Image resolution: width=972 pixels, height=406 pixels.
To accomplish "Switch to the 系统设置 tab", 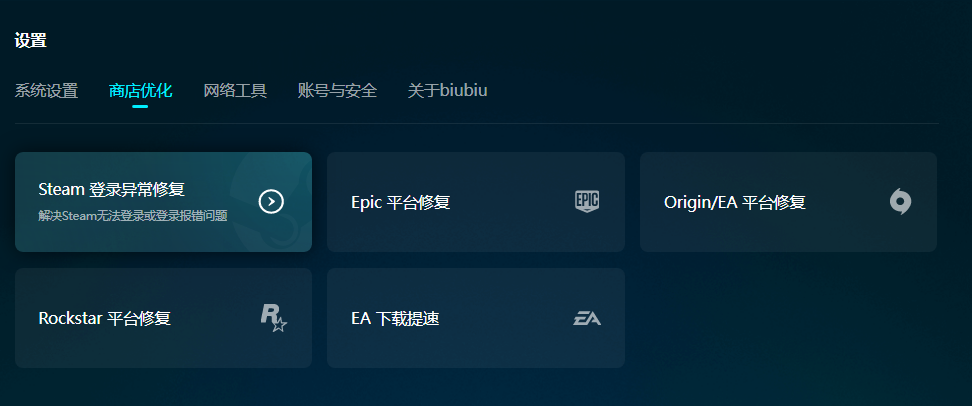I will coord(46,91).
